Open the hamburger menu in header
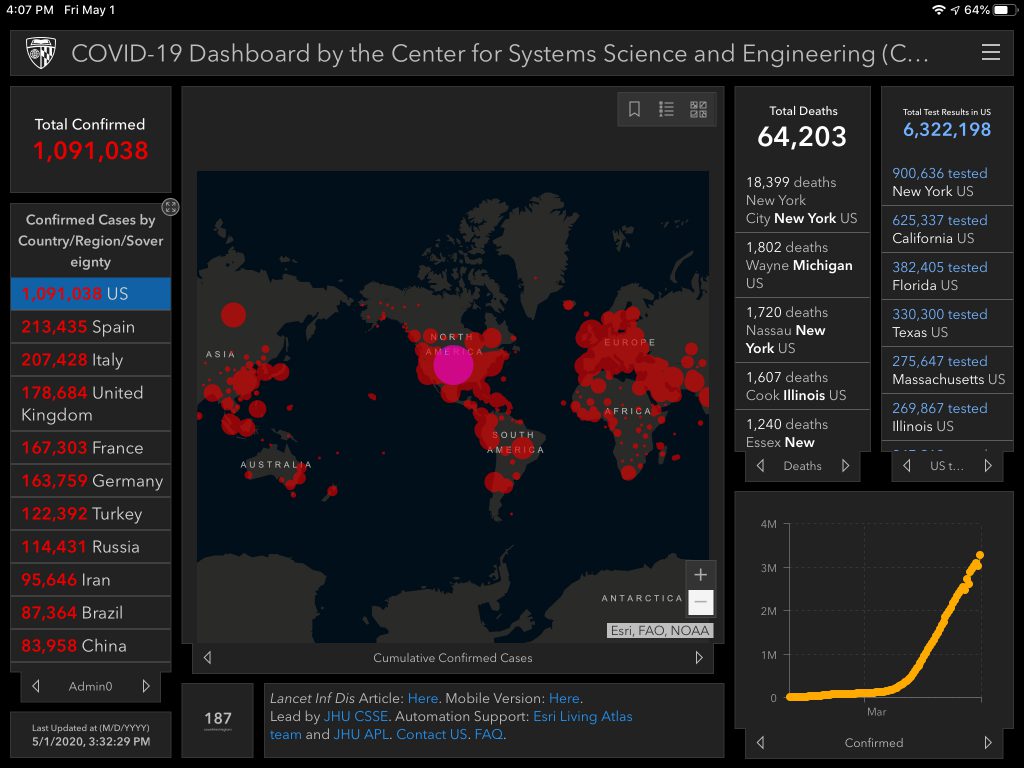Screen dimensions: 1024x768 (990, 53)
